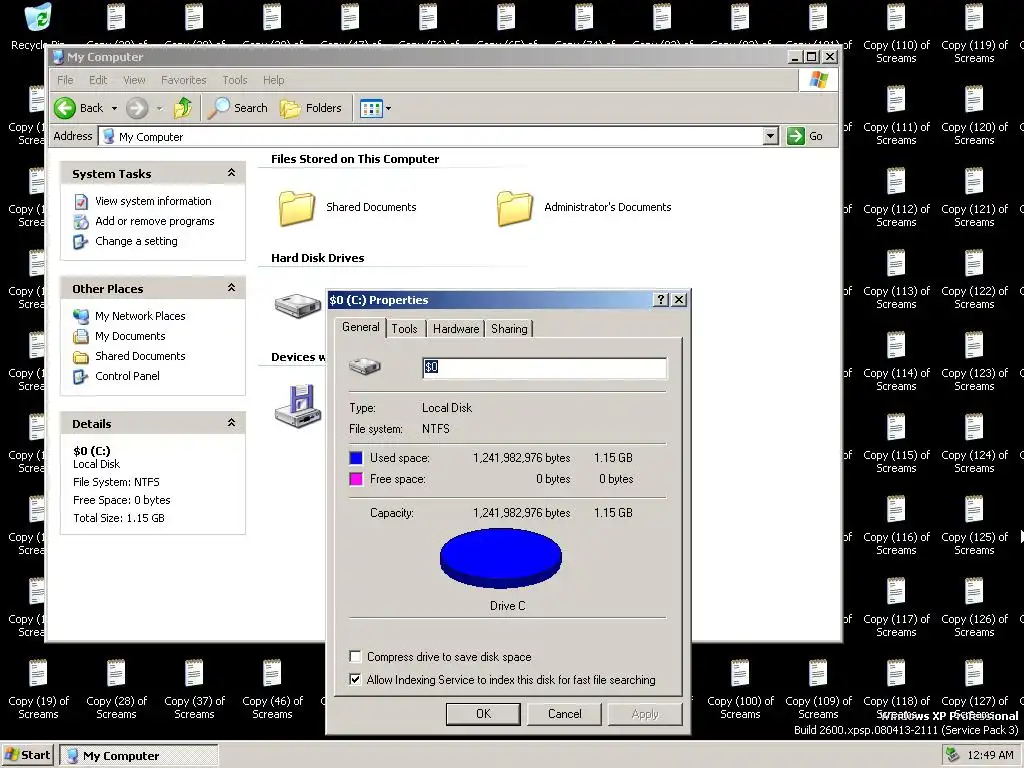Open the Tools menu

click(x=234, y=80)
